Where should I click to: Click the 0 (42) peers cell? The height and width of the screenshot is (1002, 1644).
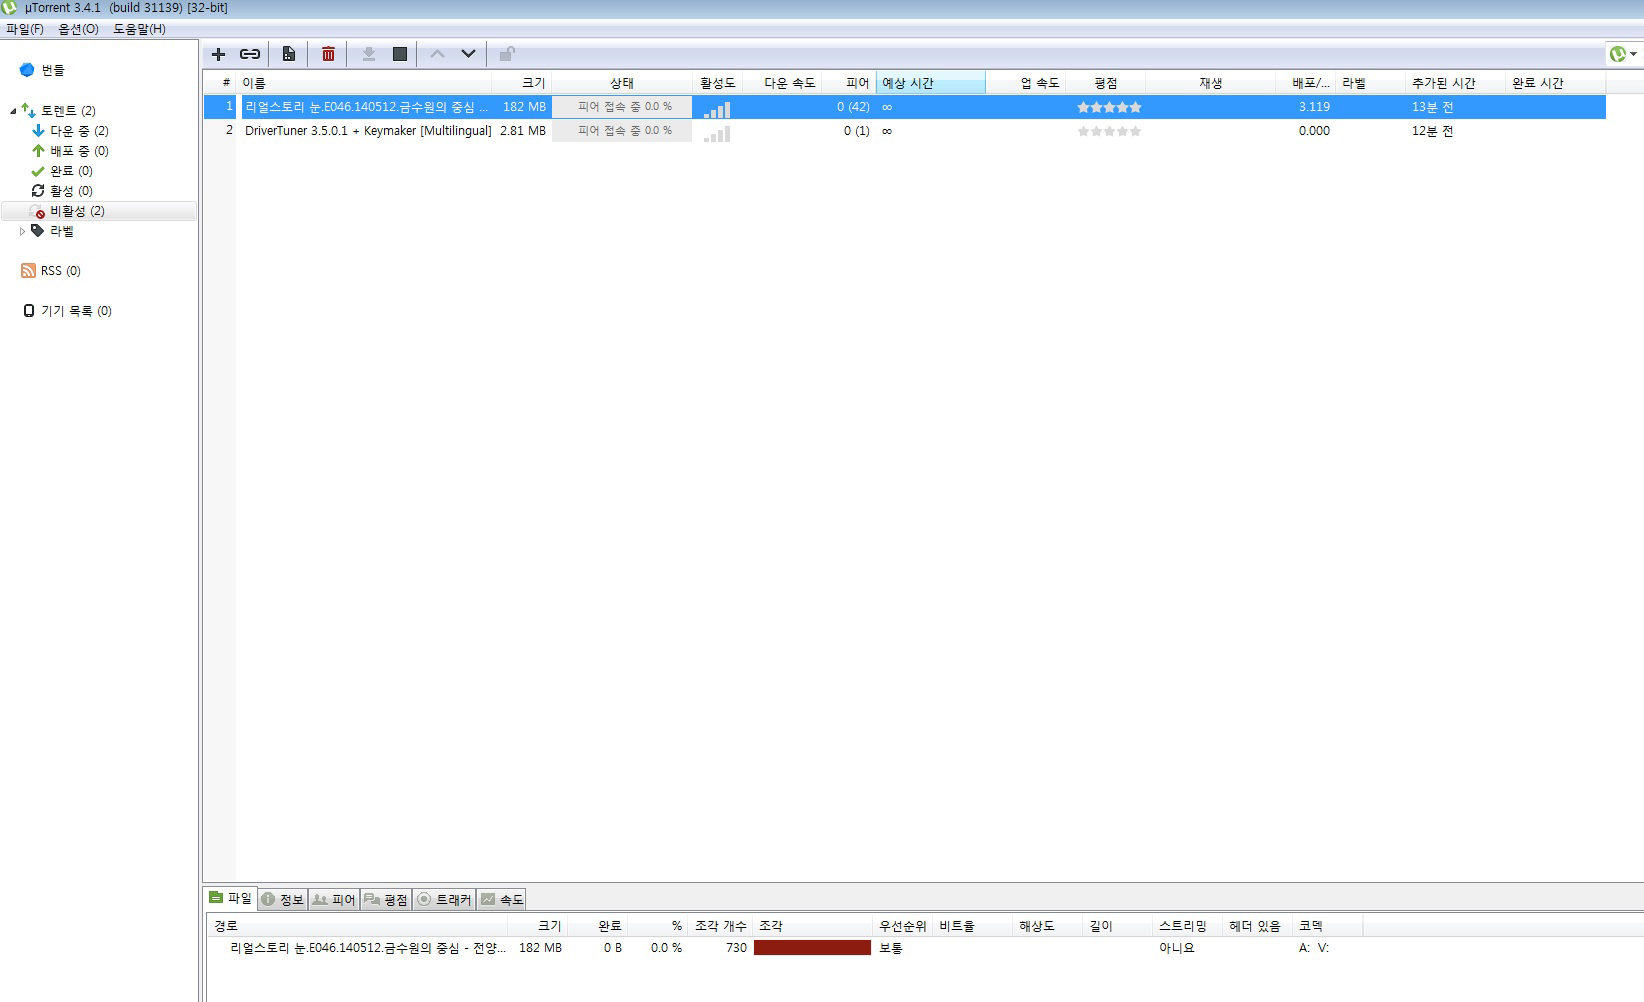pos(853,107)
